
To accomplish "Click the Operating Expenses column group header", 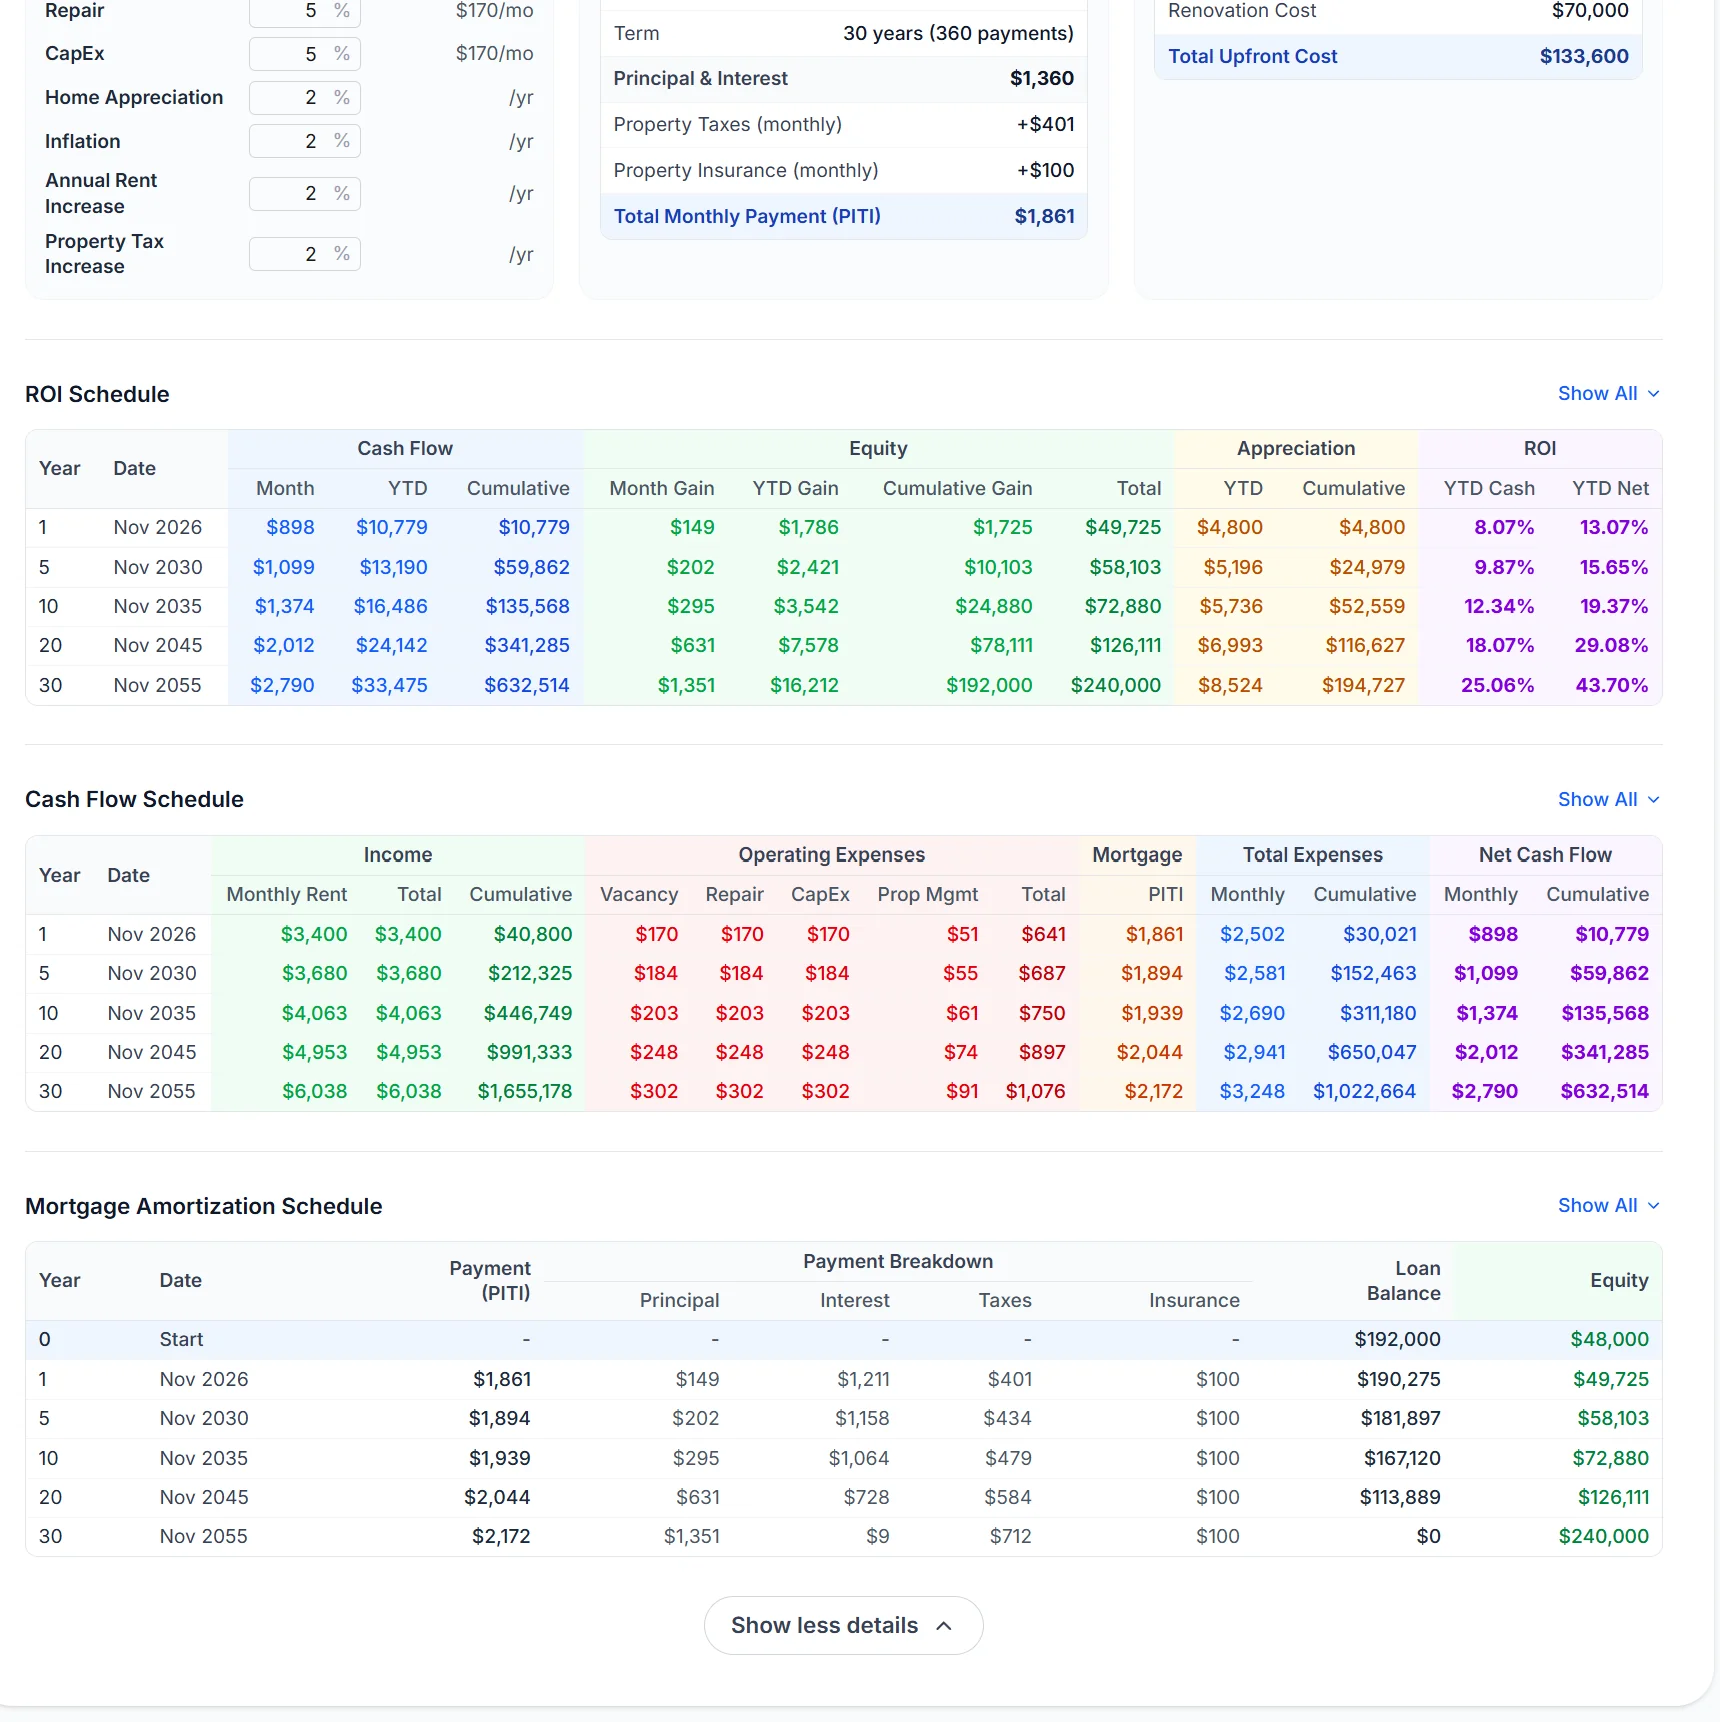I will (831, 856).
